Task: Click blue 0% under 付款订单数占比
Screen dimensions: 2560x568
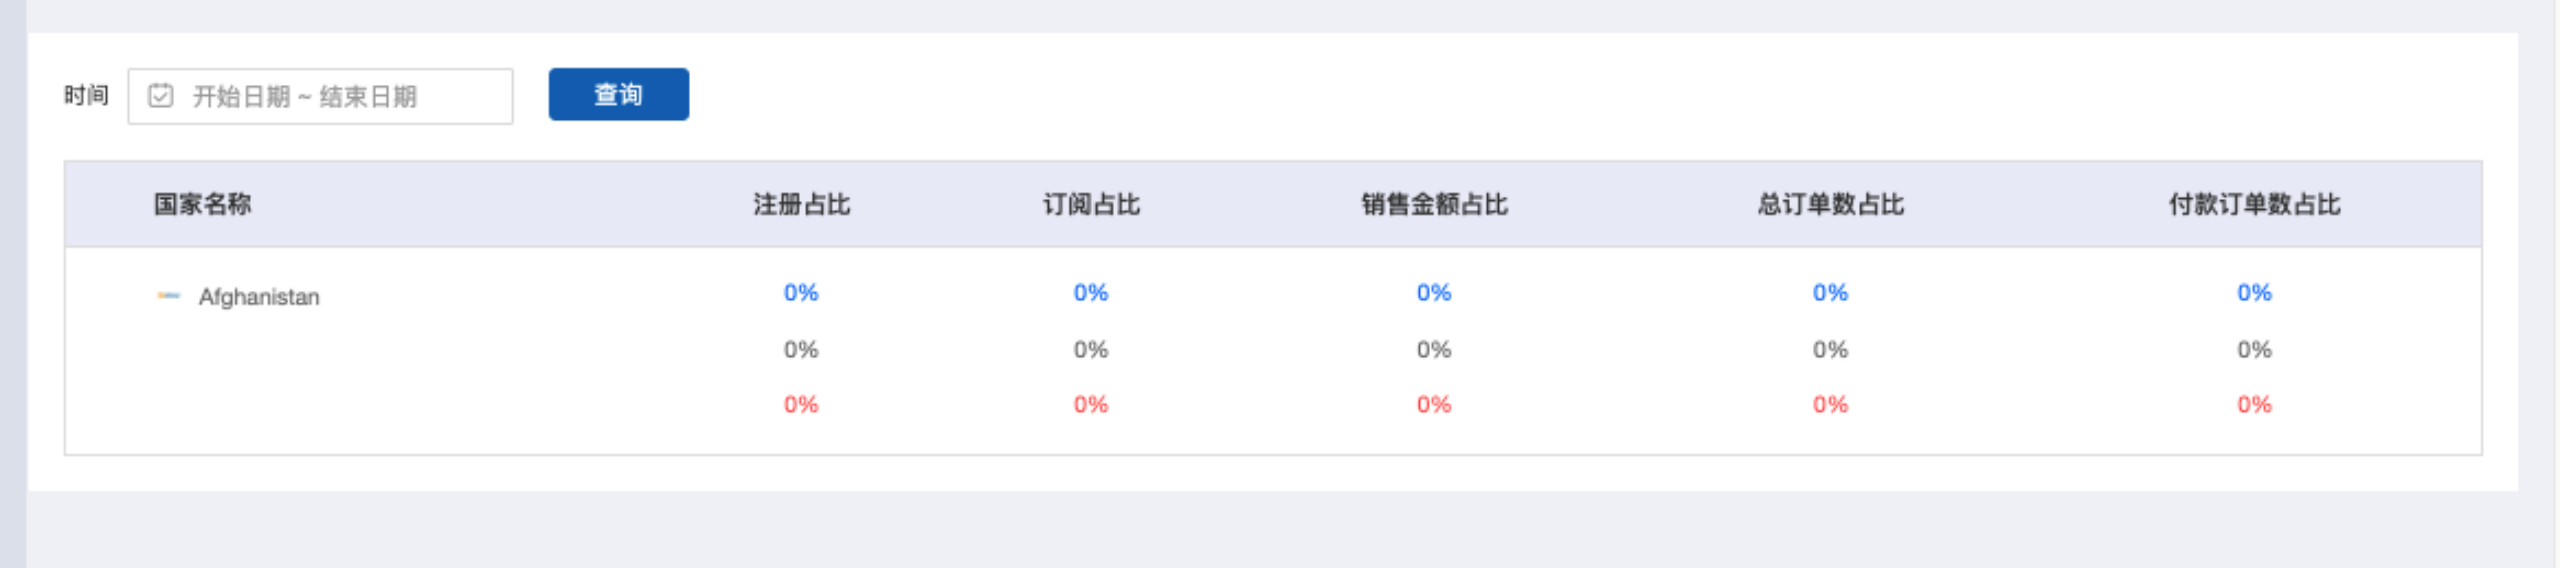Action: 2254,293
